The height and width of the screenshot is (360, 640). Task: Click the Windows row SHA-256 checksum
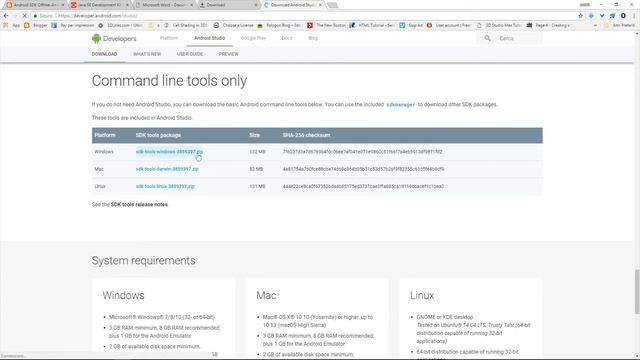[x=362, y=151]
